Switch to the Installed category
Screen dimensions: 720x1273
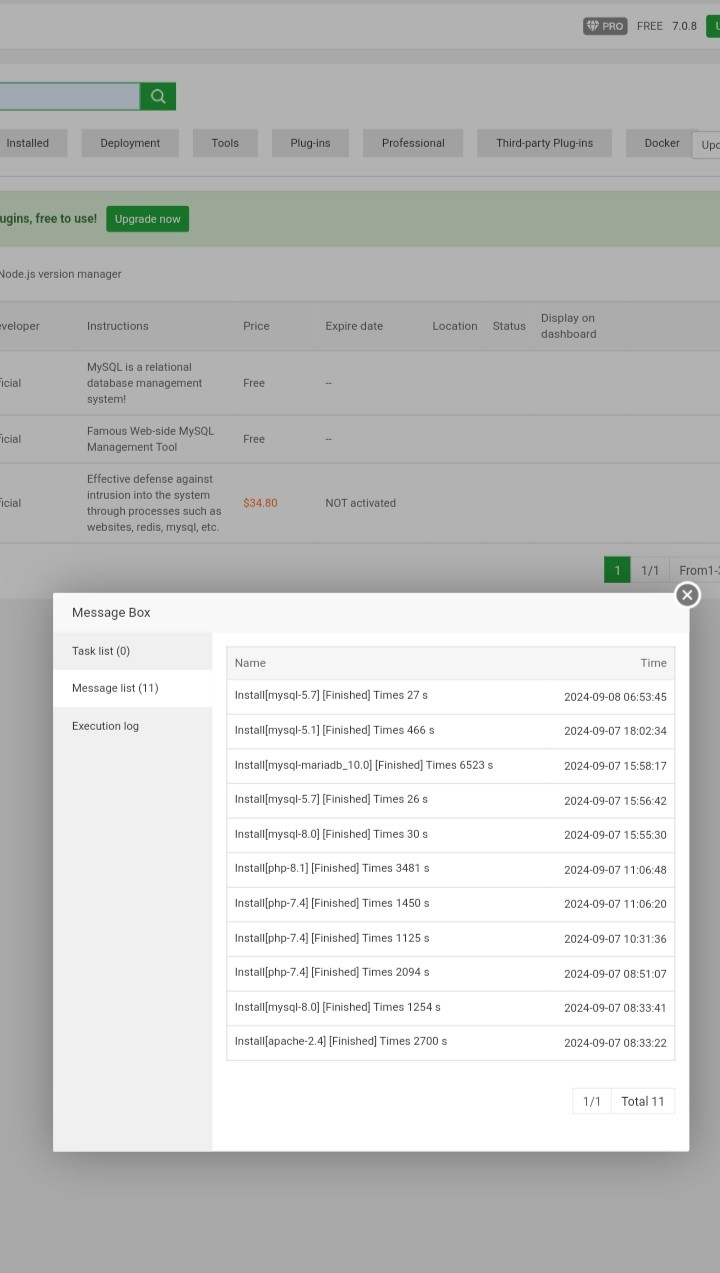pos(28,143)
